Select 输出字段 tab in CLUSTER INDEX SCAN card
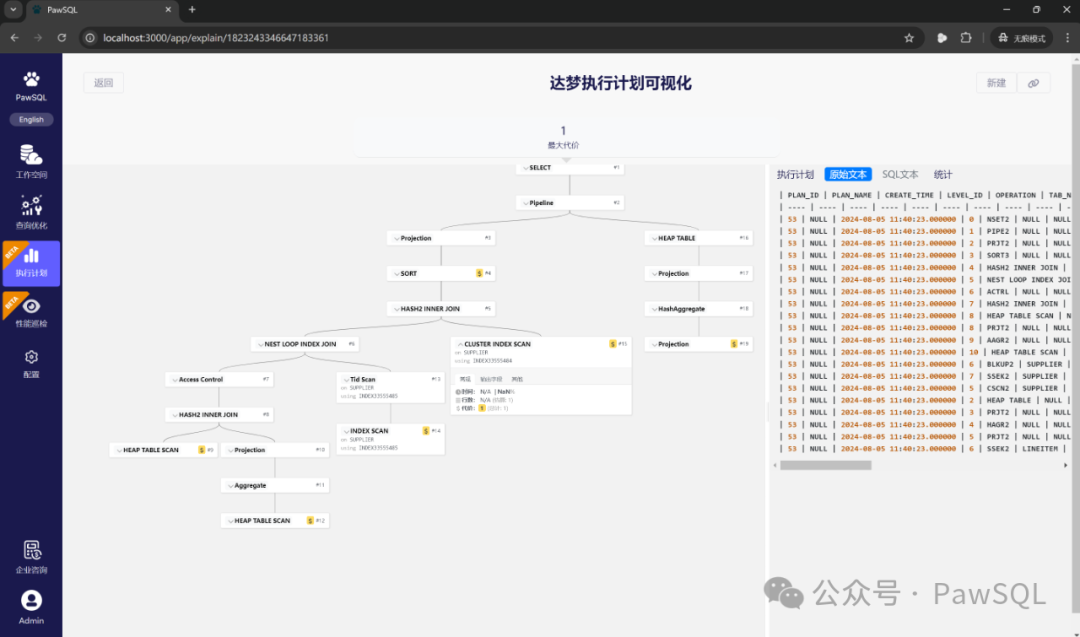The image size is (1080, 637). pyautogui.click(x=491, y=379)
